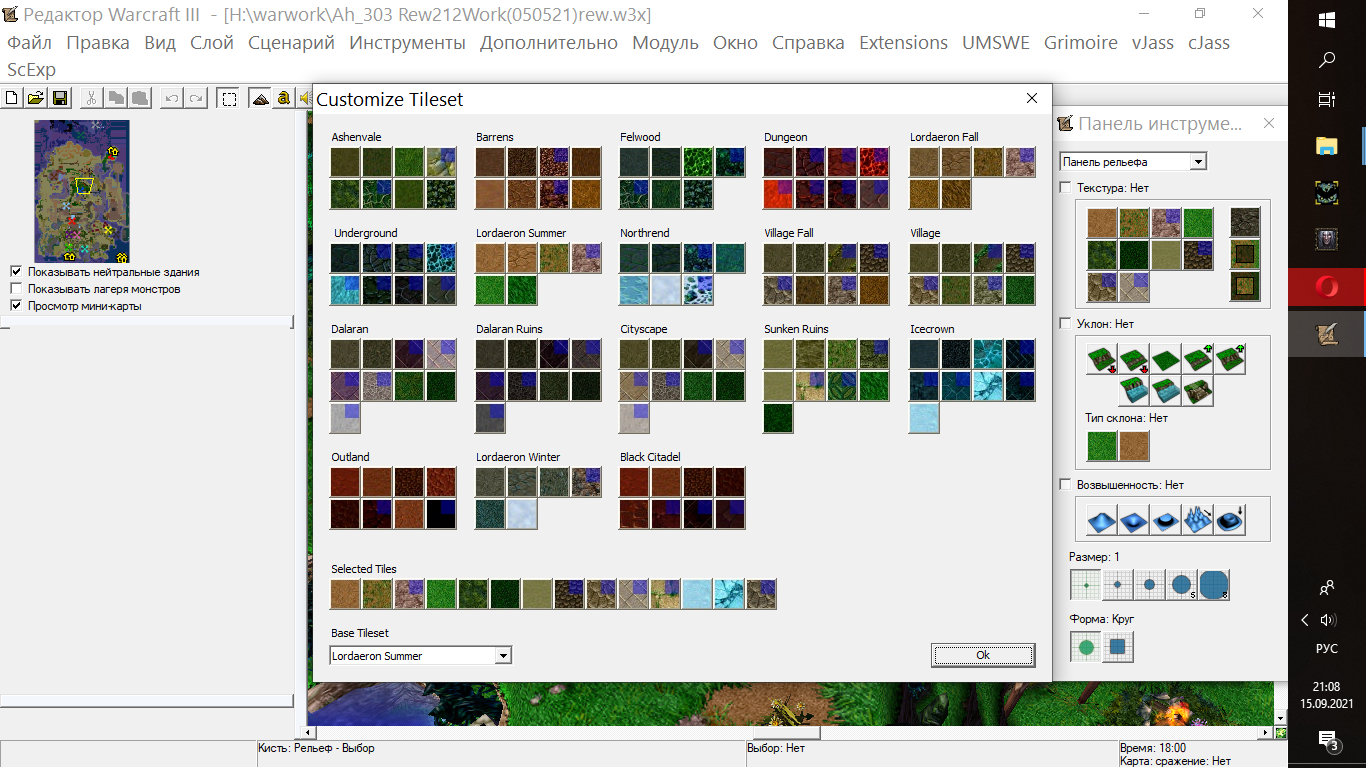Create a new map with the toolbar icon
Image resolution: width=1366 pixels, height=768 pixels.
pos(12,98)
